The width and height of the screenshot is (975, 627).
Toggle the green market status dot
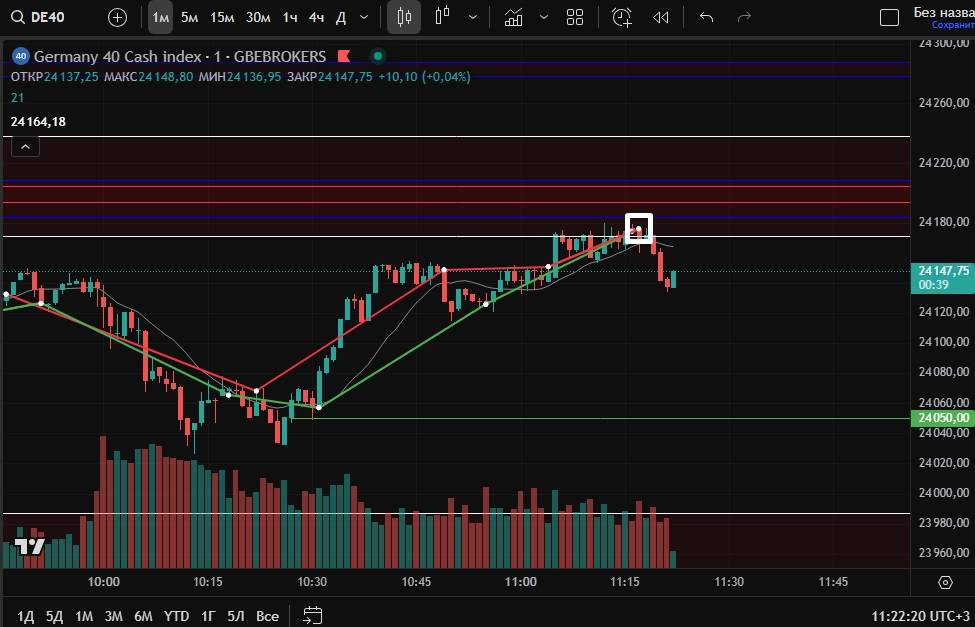click(x=377, y=56)
